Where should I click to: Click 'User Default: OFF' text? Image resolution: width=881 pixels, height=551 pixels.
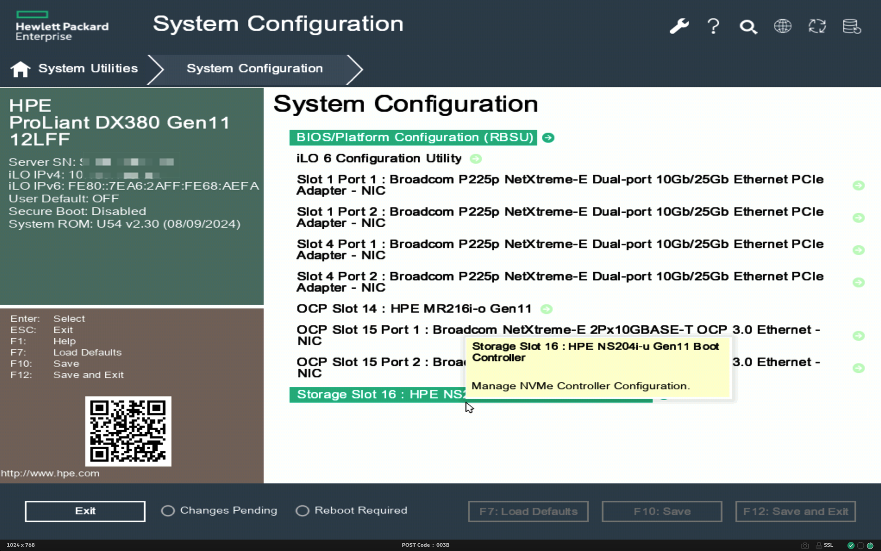[x=63, y=199]
